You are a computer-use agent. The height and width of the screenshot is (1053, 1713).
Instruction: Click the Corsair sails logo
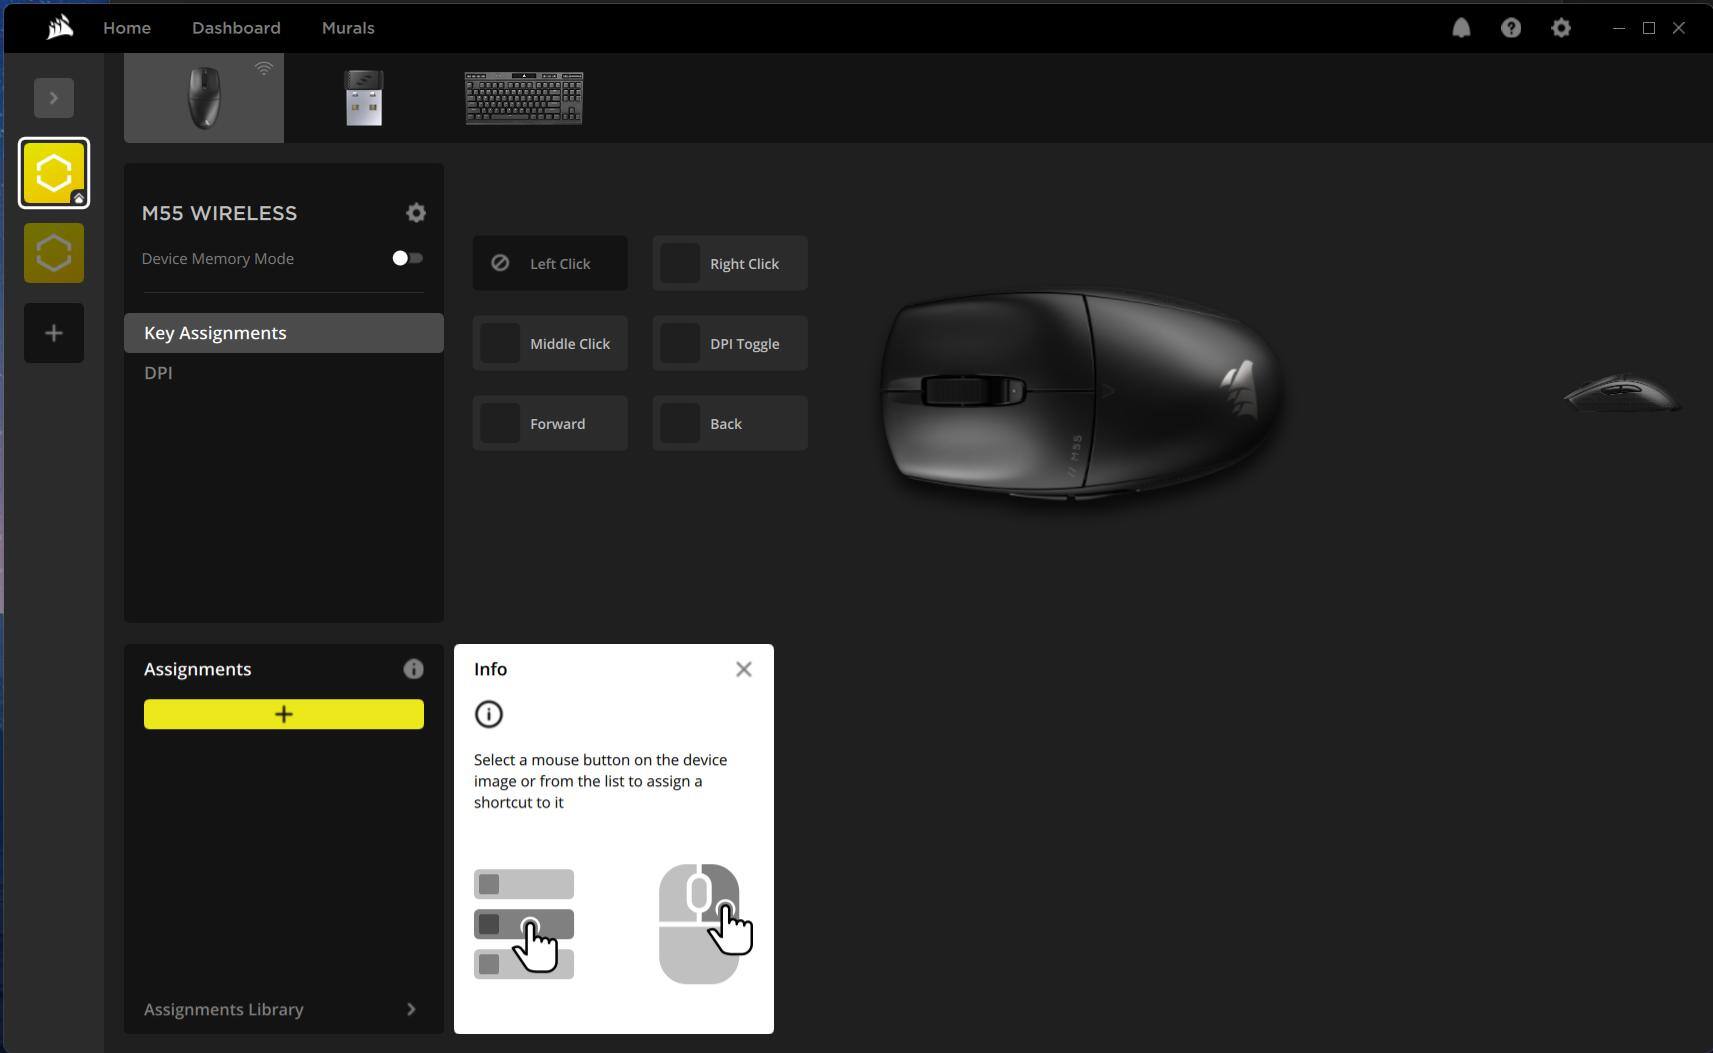click(59, 27)
